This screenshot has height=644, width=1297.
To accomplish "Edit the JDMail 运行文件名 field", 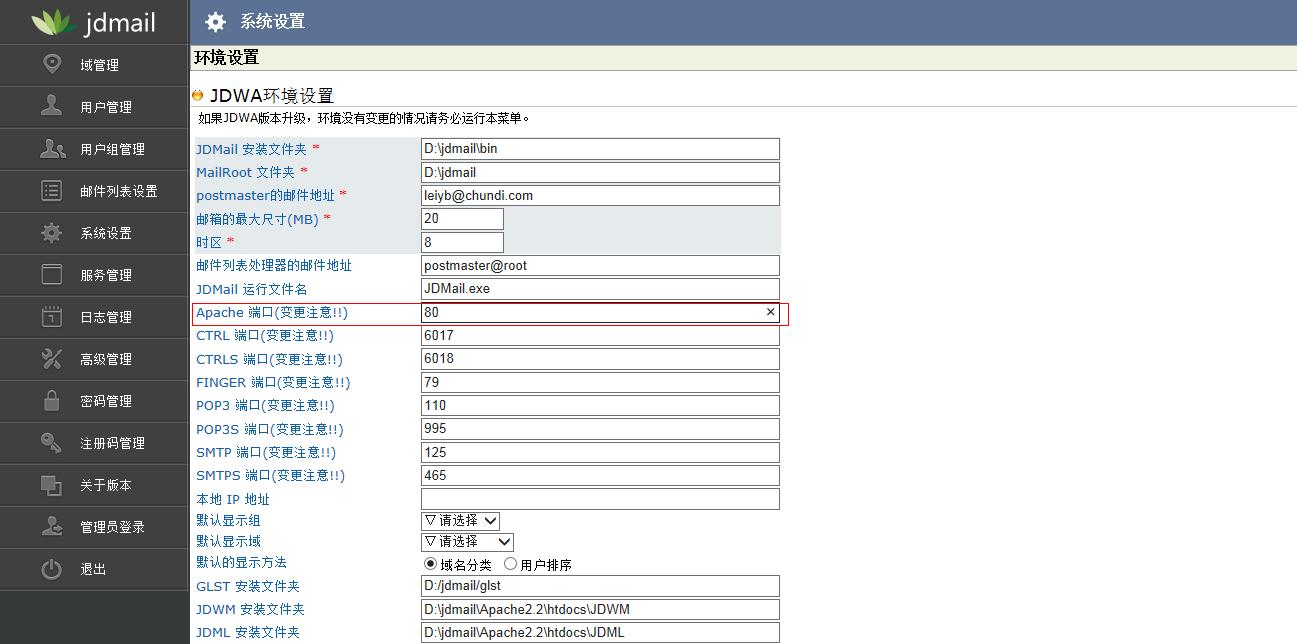I will coord(600,288).
